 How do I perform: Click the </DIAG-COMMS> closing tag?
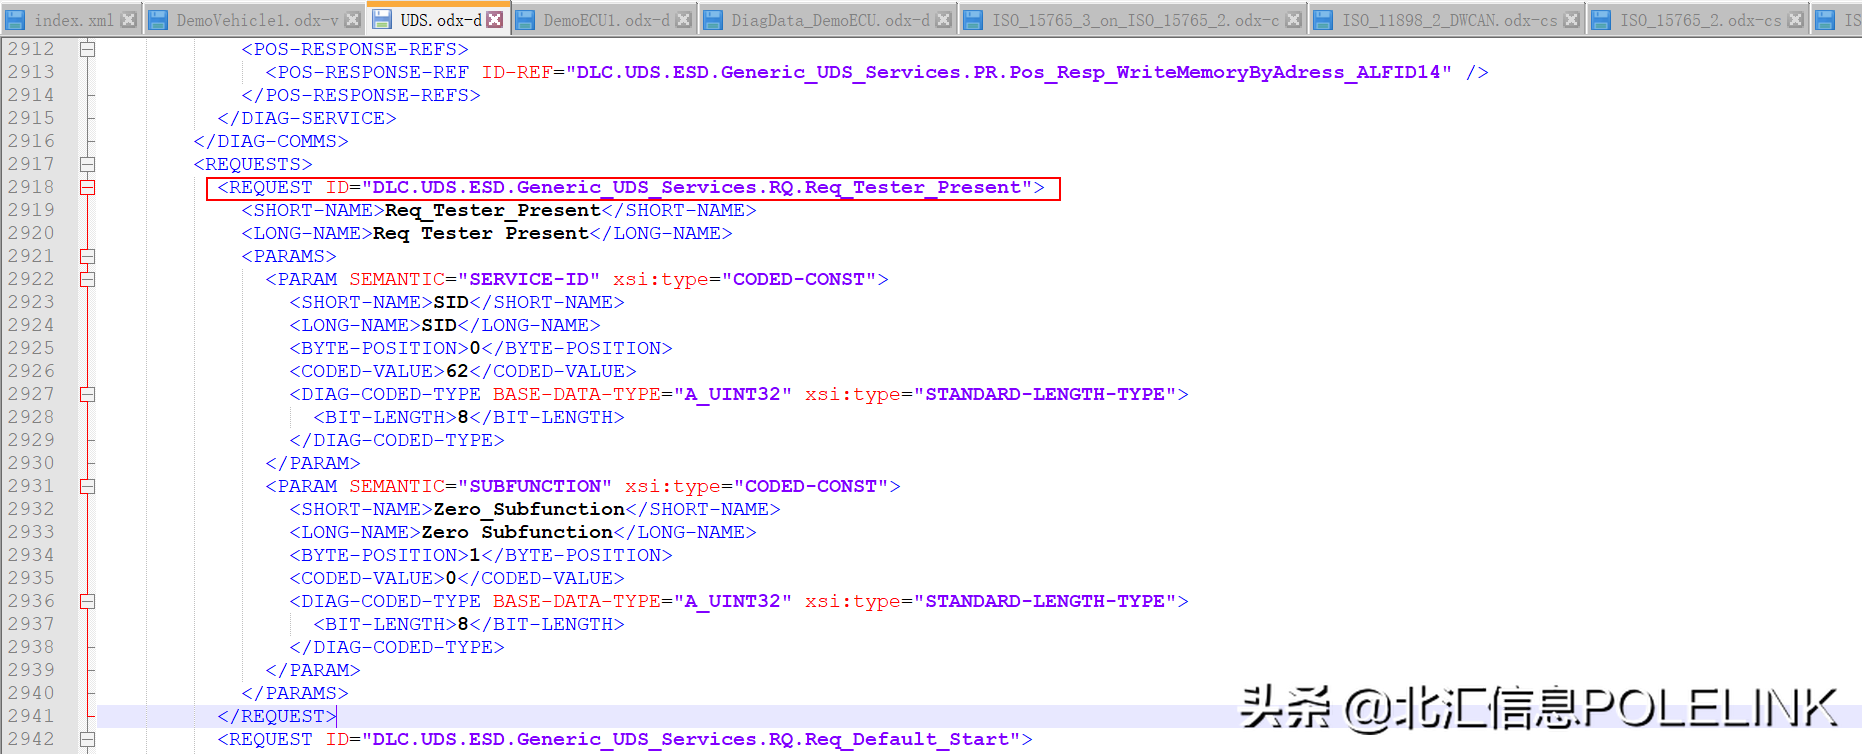tap(271, 141)
